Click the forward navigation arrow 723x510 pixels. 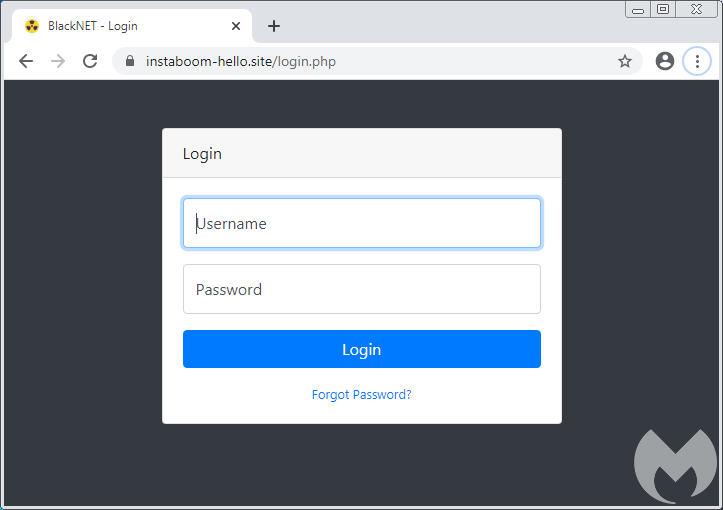coord(58,61)
